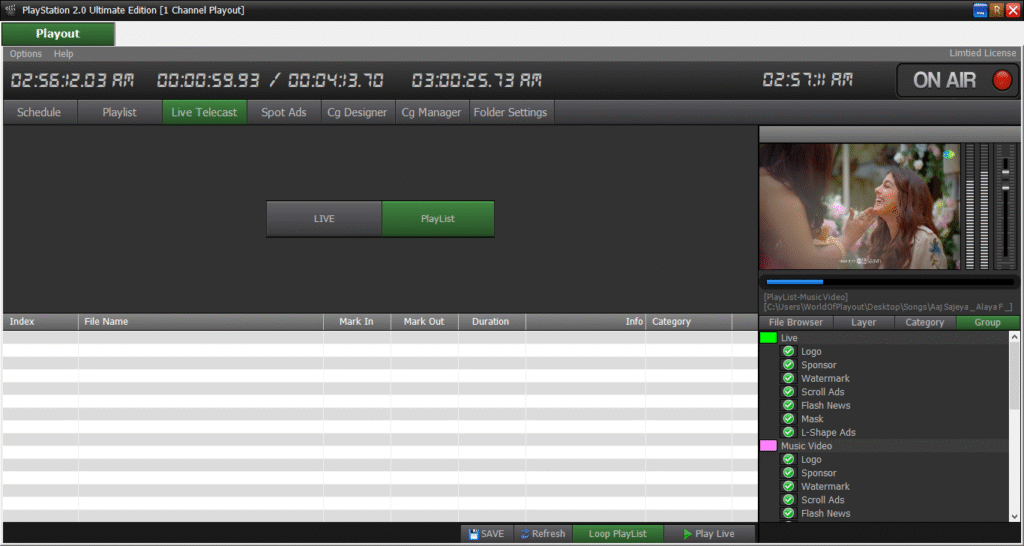The width and height of the screenshot is (1024, 546).
Task: Click the green Live group color swatch
Action: [x=768, y=338]
